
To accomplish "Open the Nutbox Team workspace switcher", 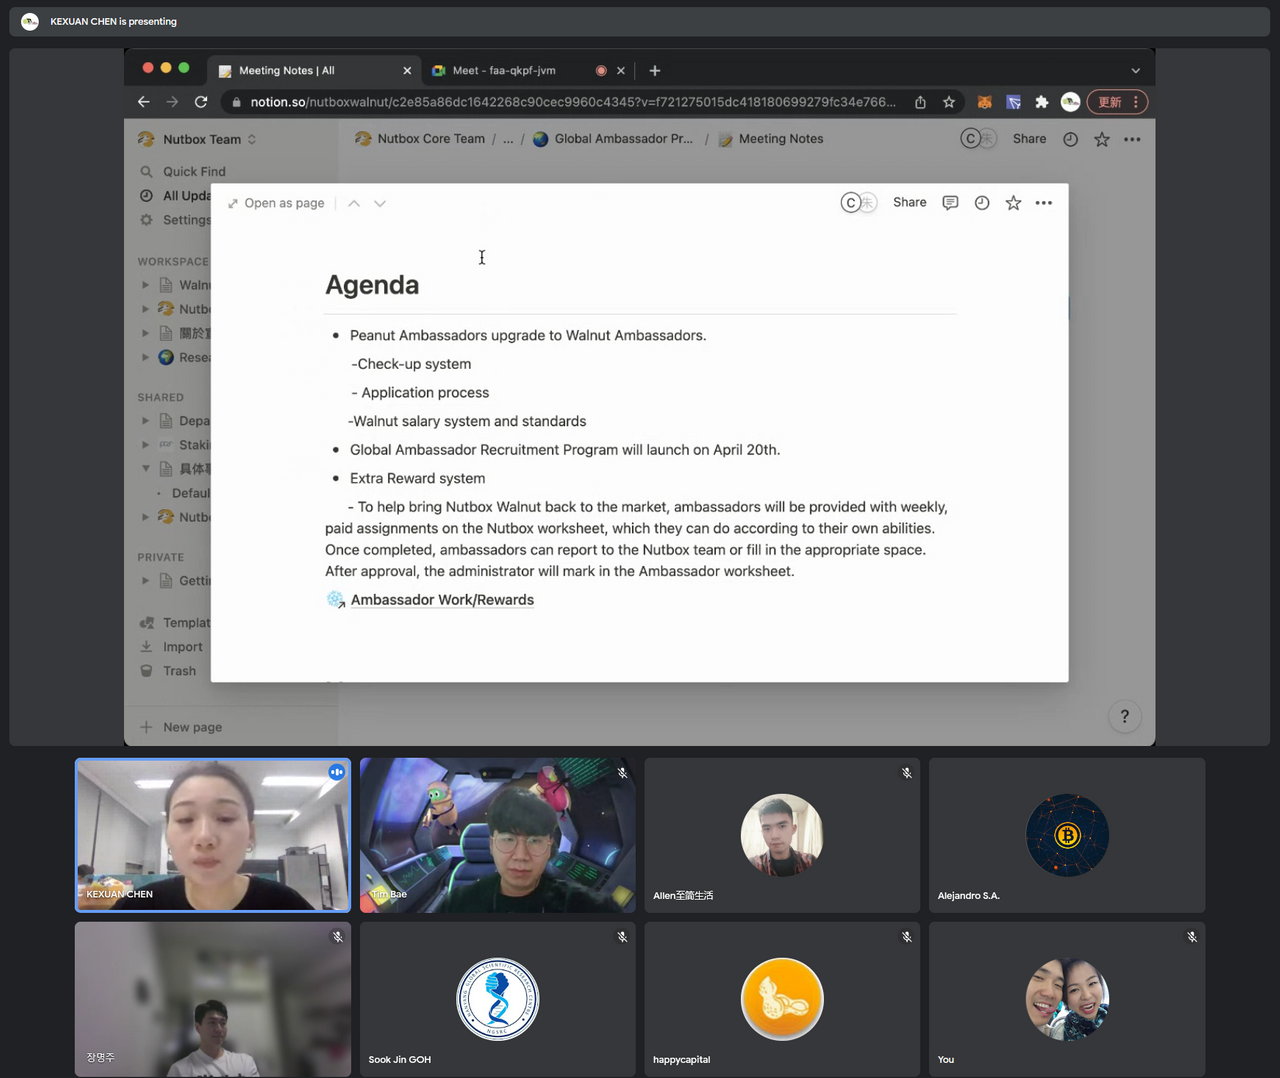I will [197, 139].
